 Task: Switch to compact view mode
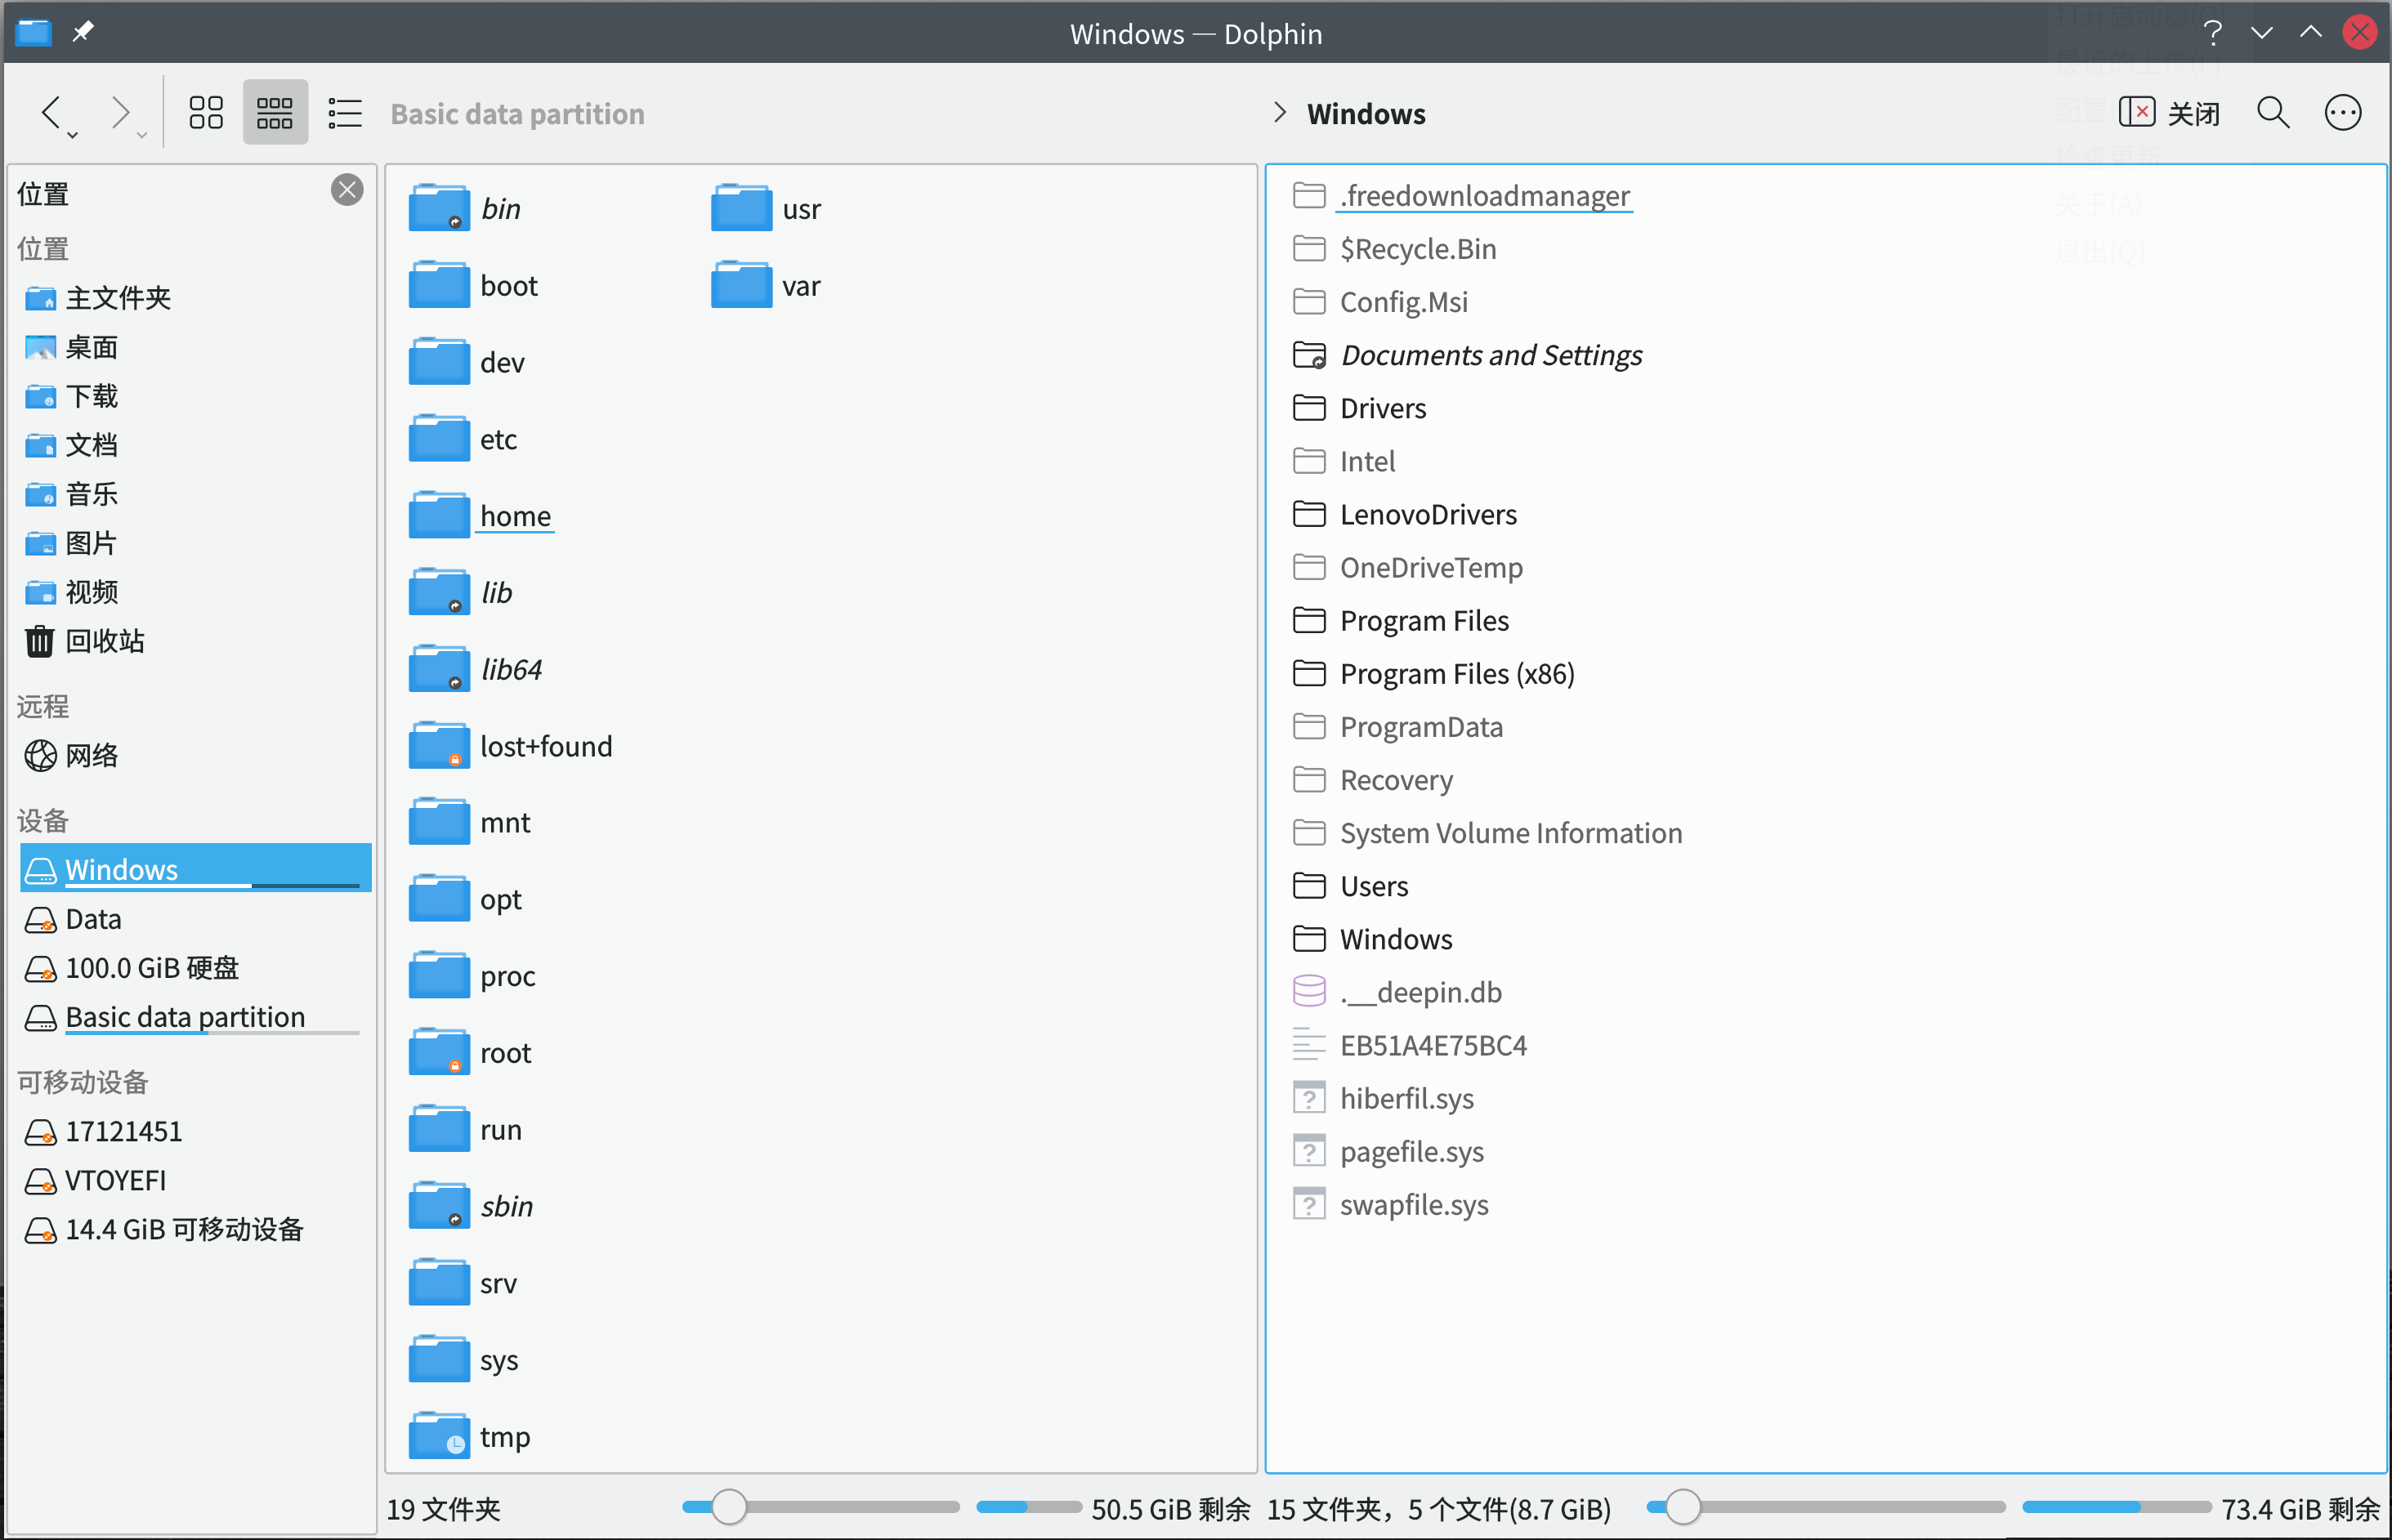275,113
